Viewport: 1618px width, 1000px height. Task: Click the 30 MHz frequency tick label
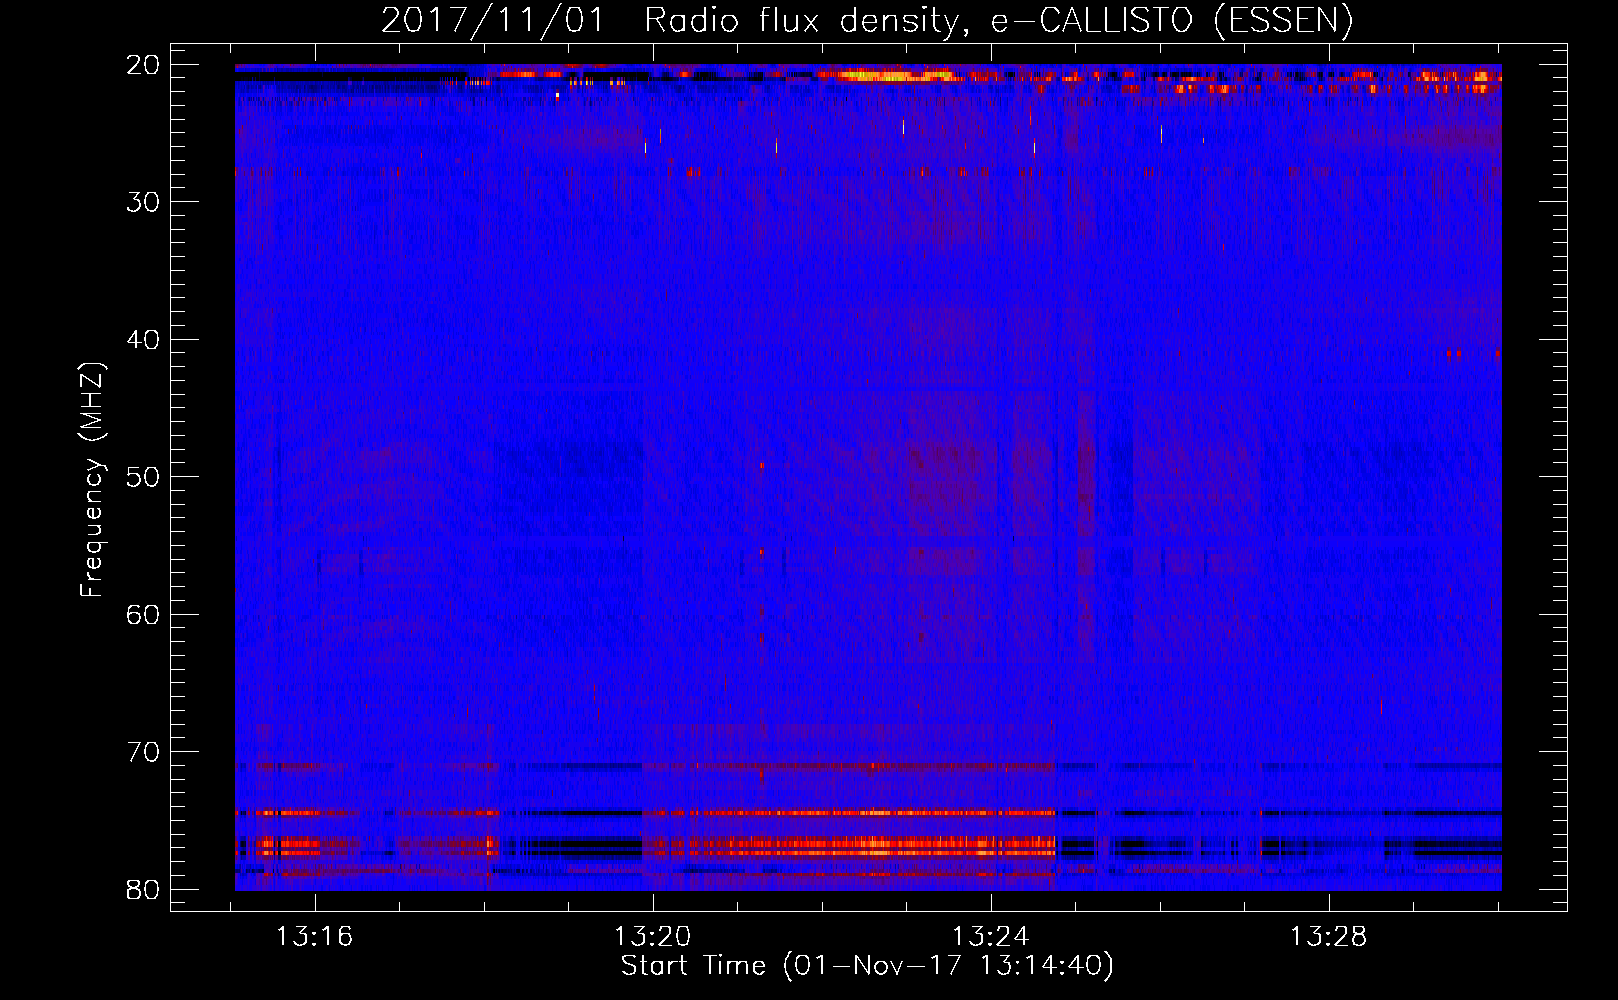[144, 202]
